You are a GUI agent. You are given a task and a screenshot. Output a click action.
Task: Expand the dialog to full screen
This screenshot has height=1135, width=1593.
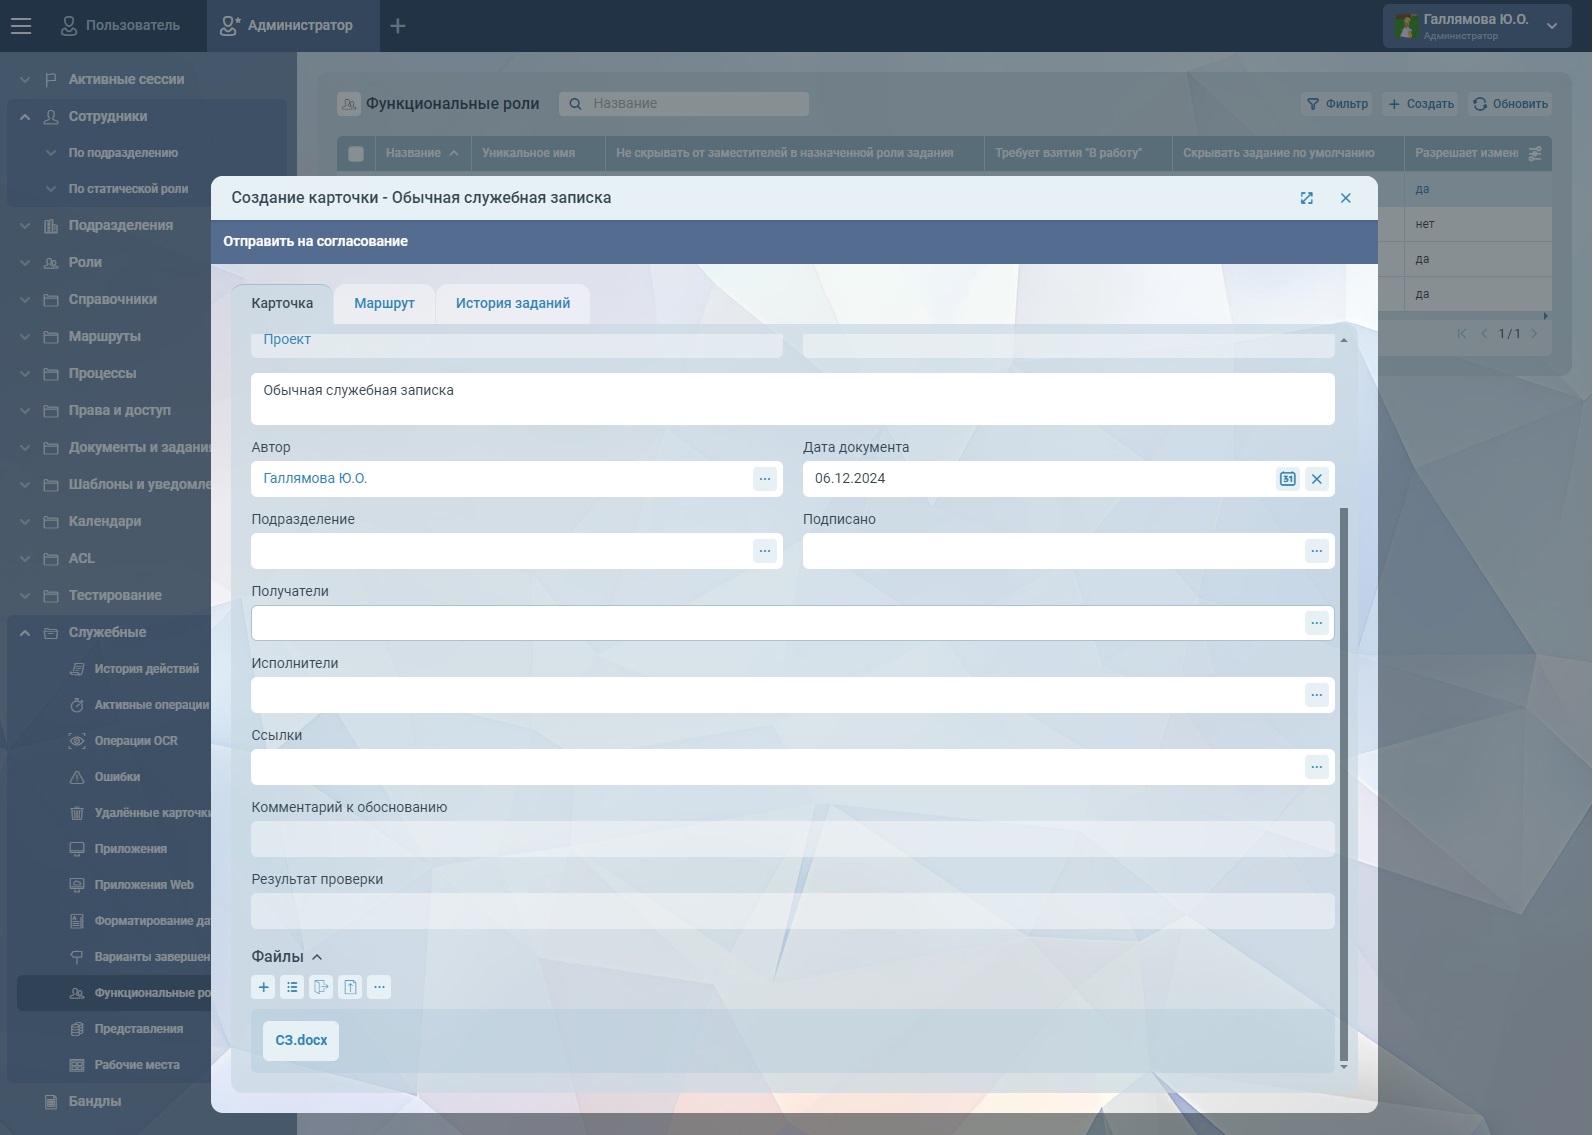1306,198
